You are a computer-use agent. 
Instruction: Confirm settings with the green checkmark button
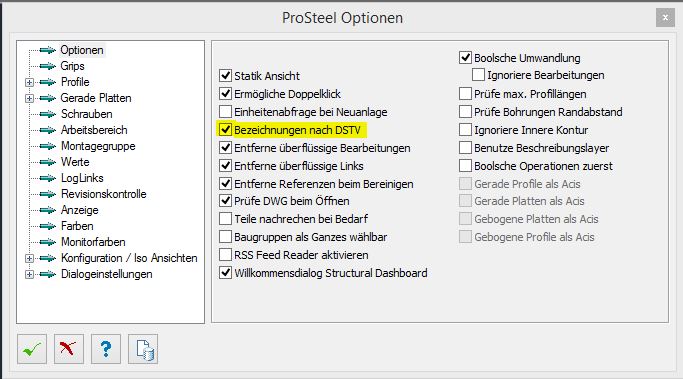tap(32, 349)
